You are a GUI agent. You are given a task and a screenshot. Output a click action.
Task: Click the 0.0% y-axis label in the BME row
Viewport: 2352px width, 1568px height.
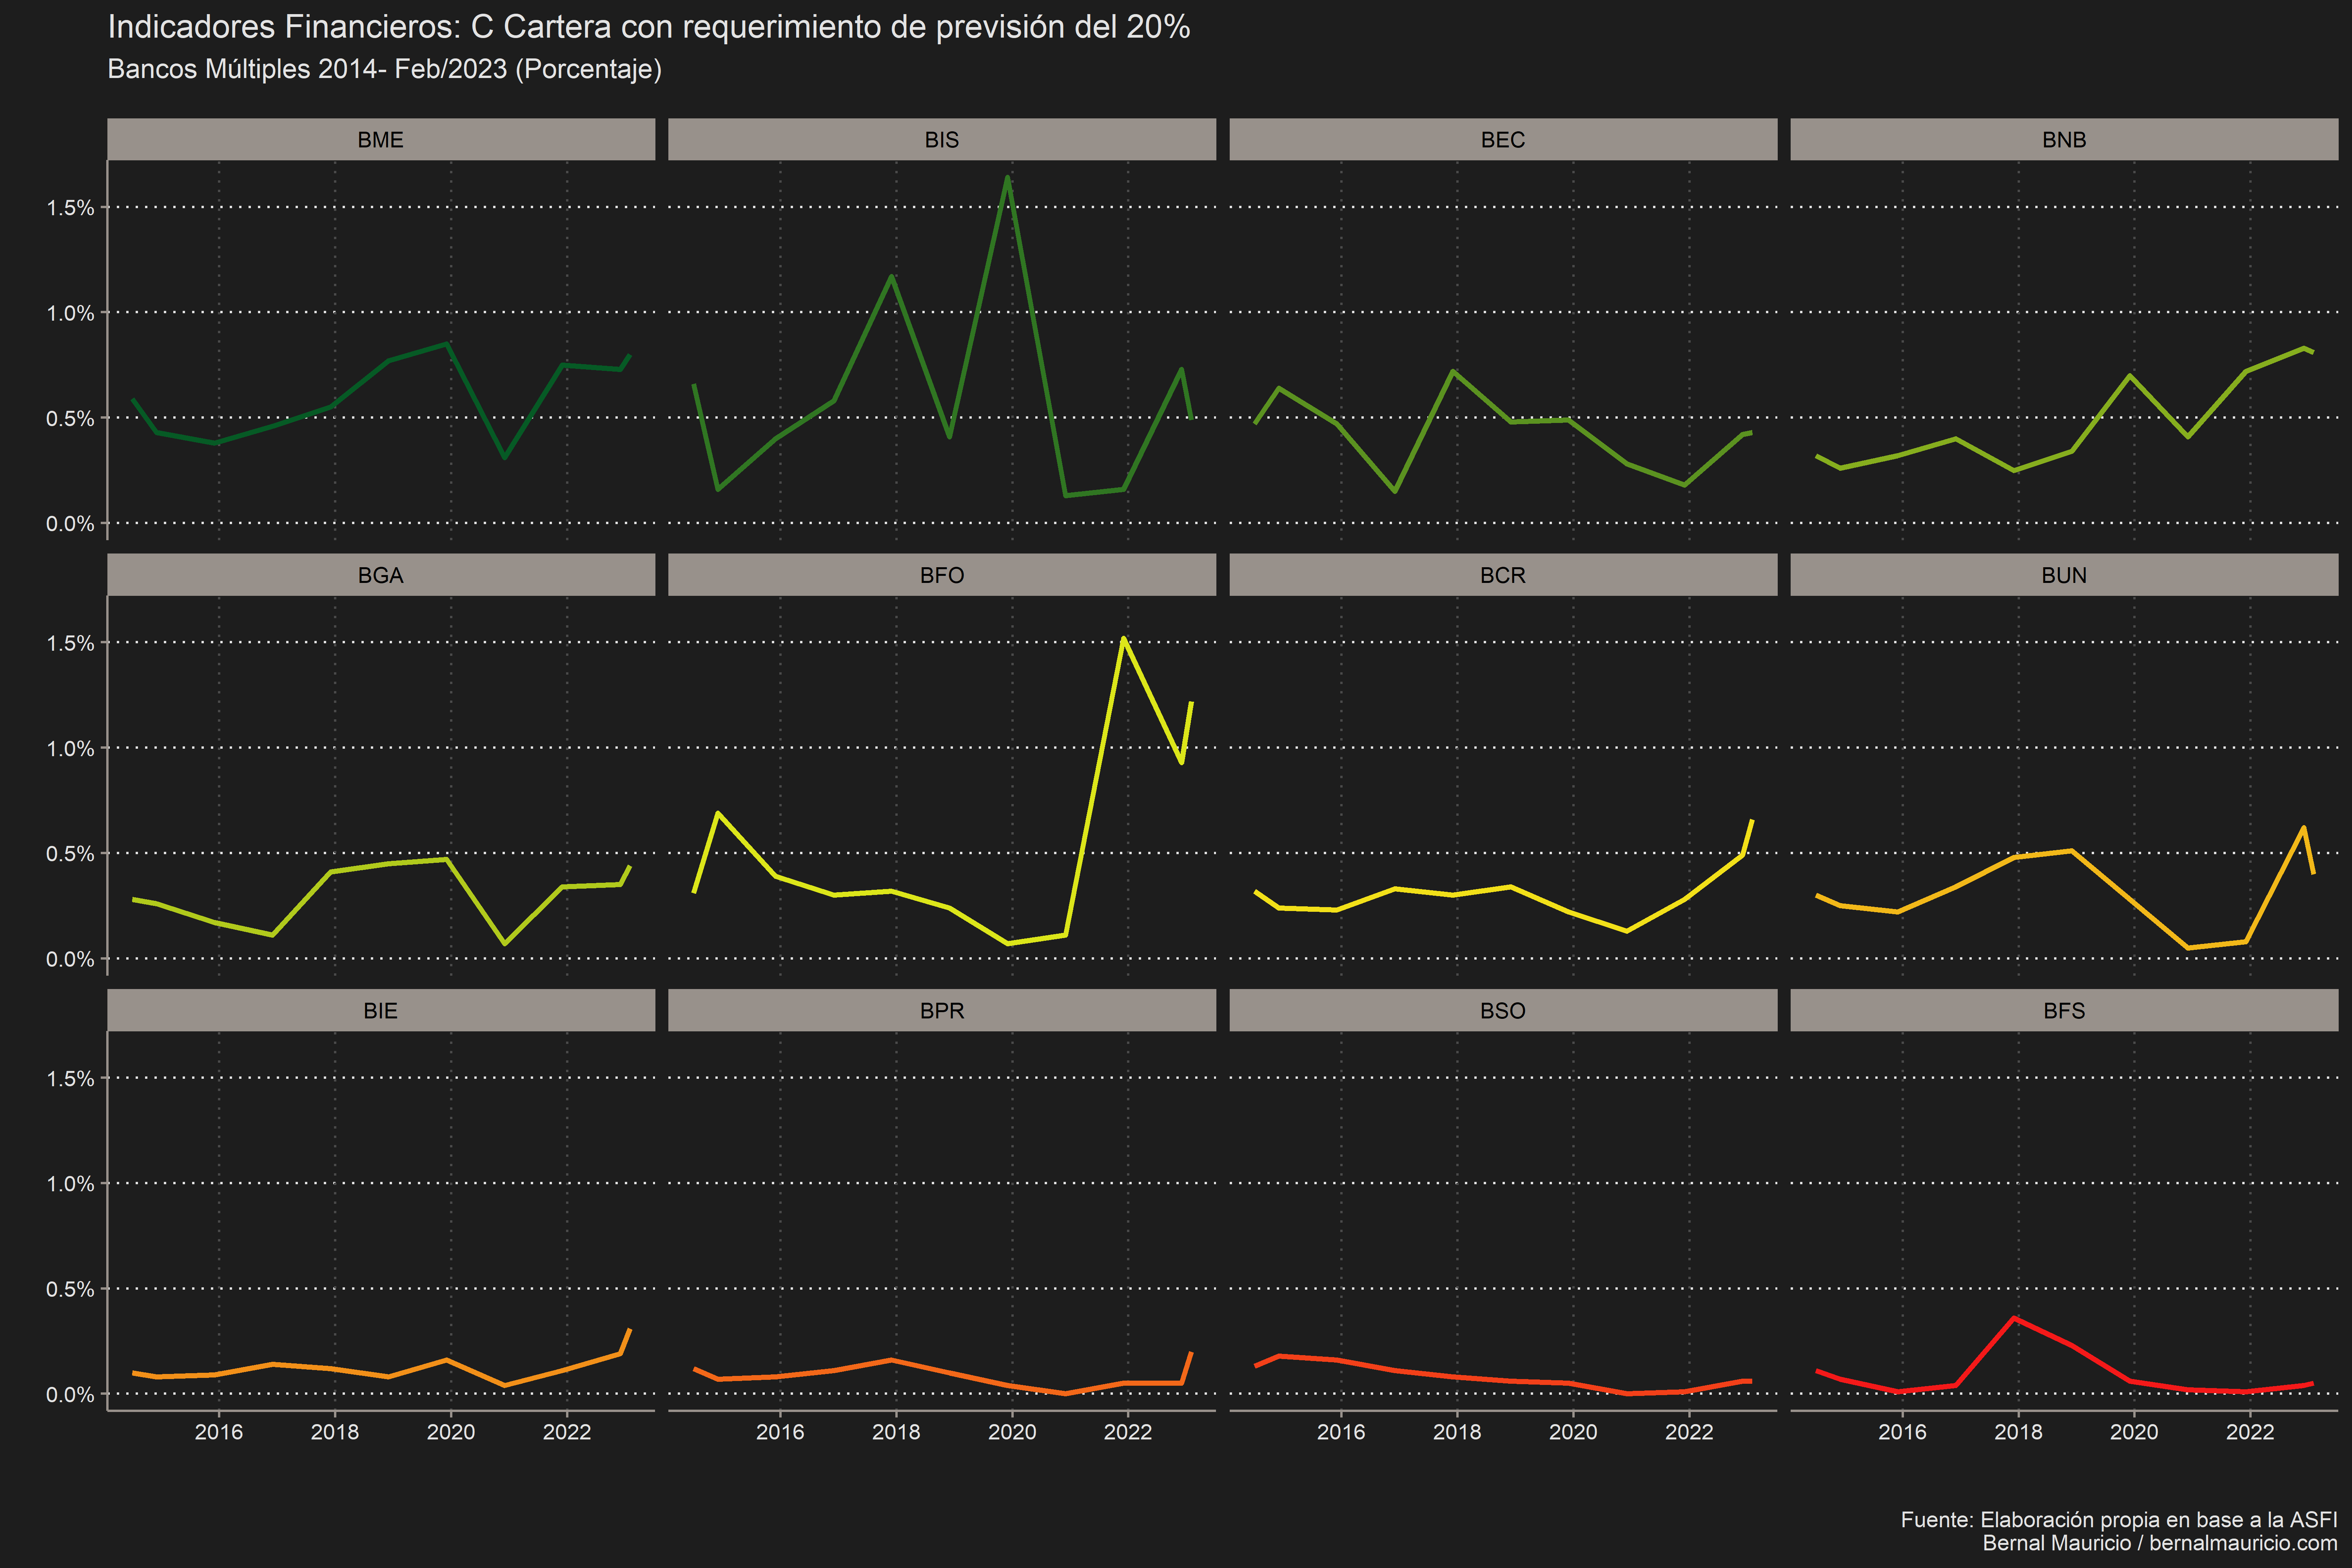point(70,524)
